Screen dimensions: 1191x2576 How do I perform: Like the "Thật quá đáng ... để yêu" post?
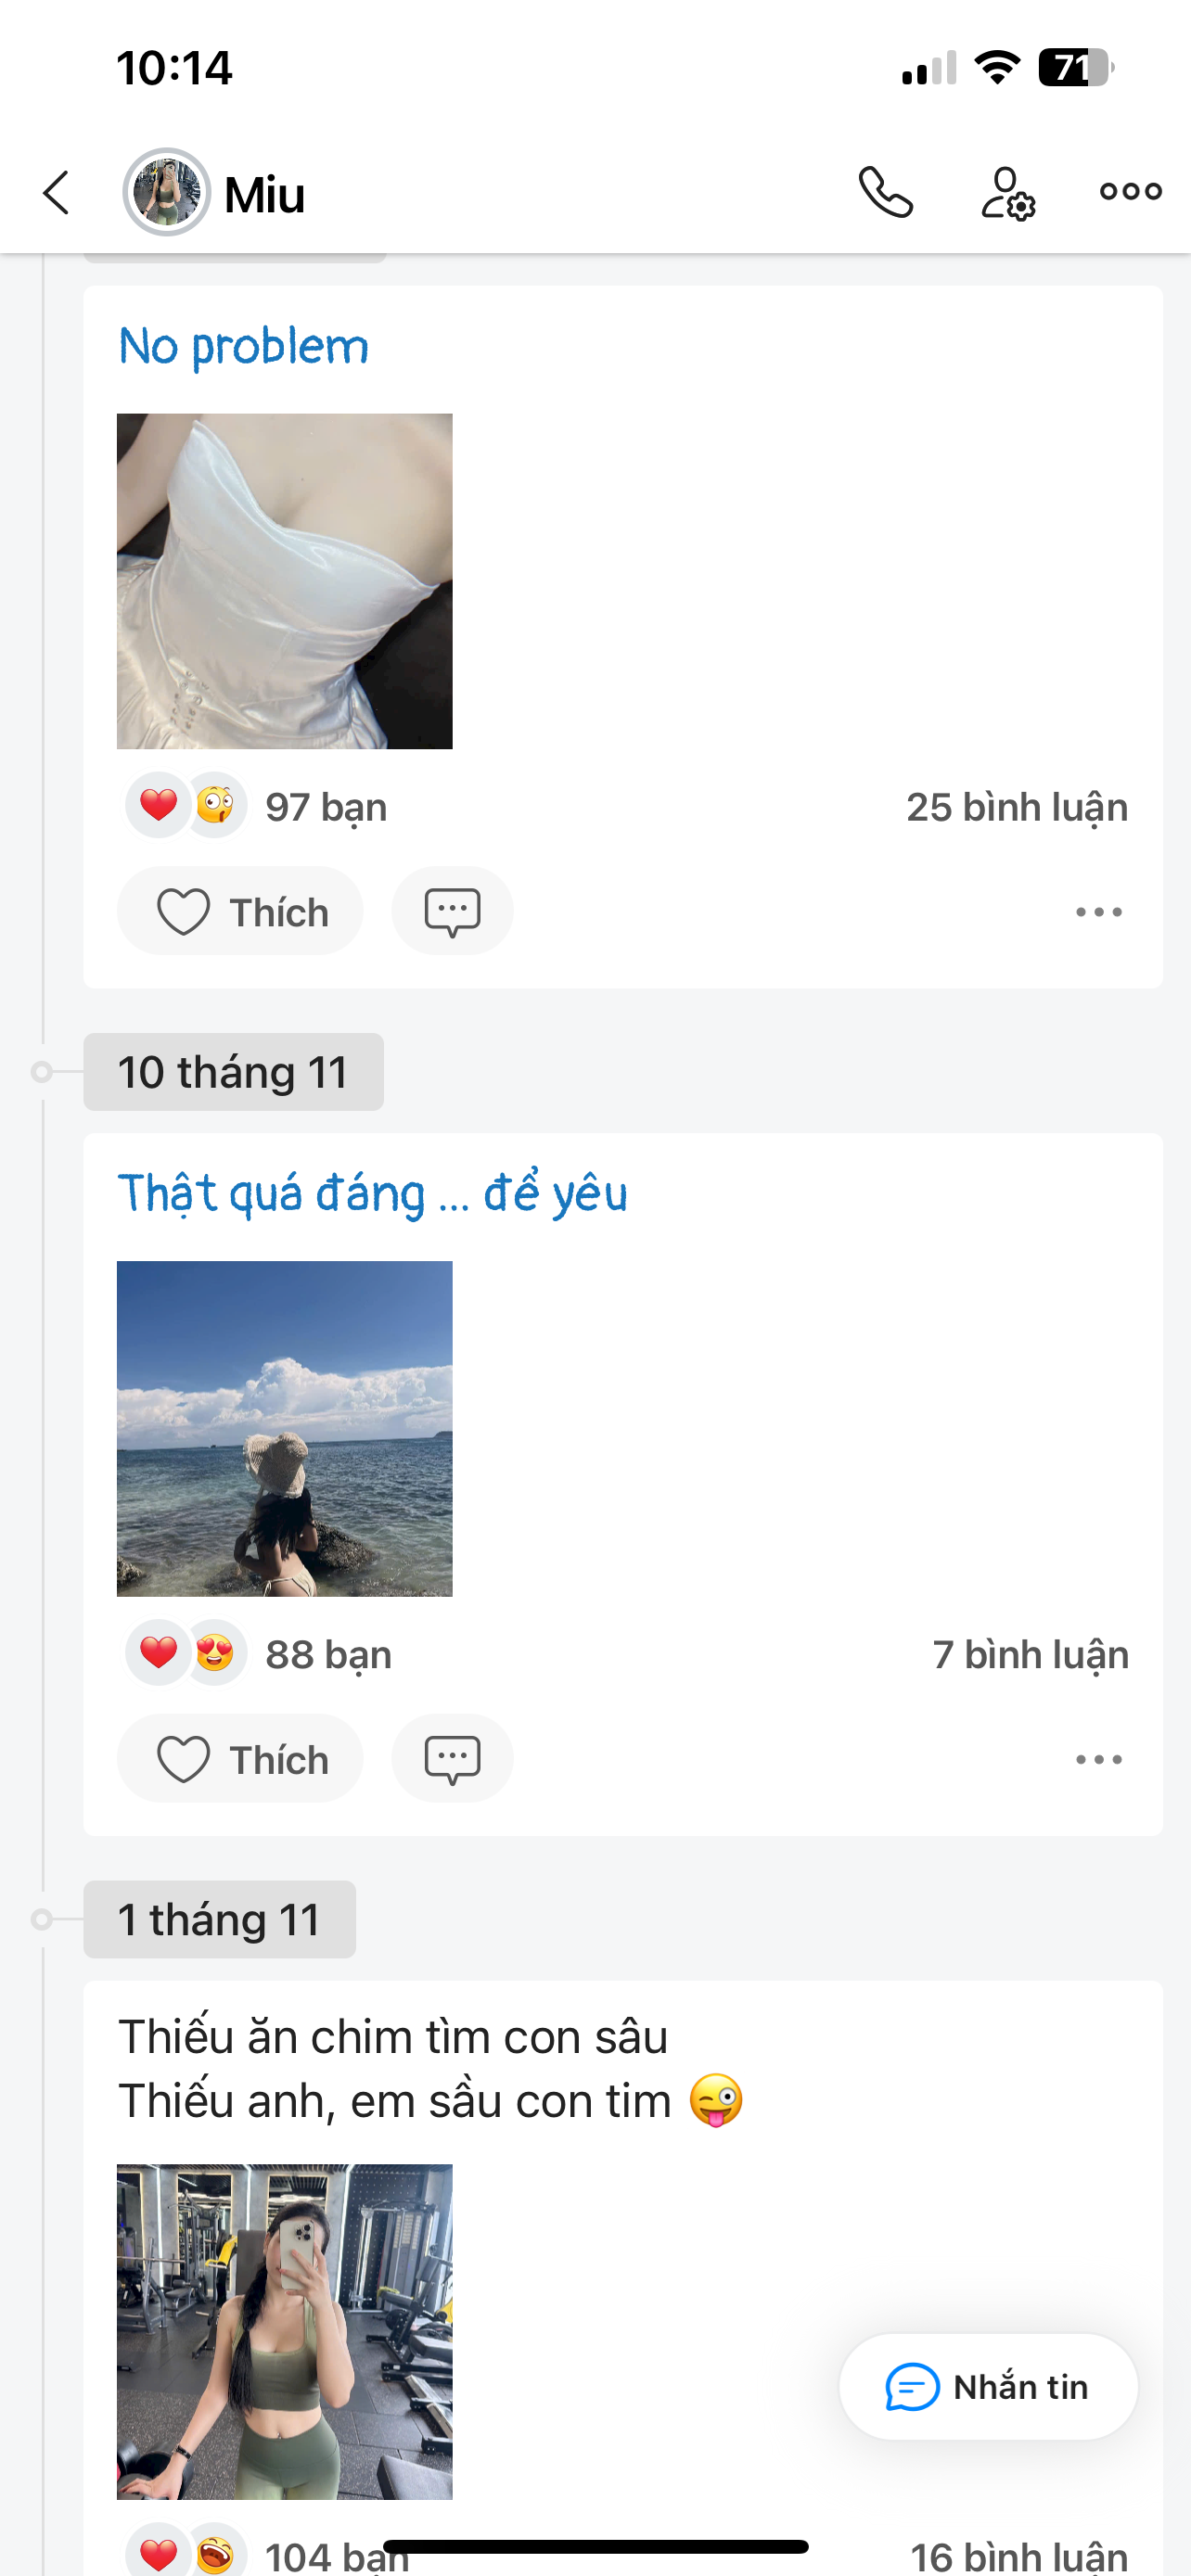coord(240,1758)
